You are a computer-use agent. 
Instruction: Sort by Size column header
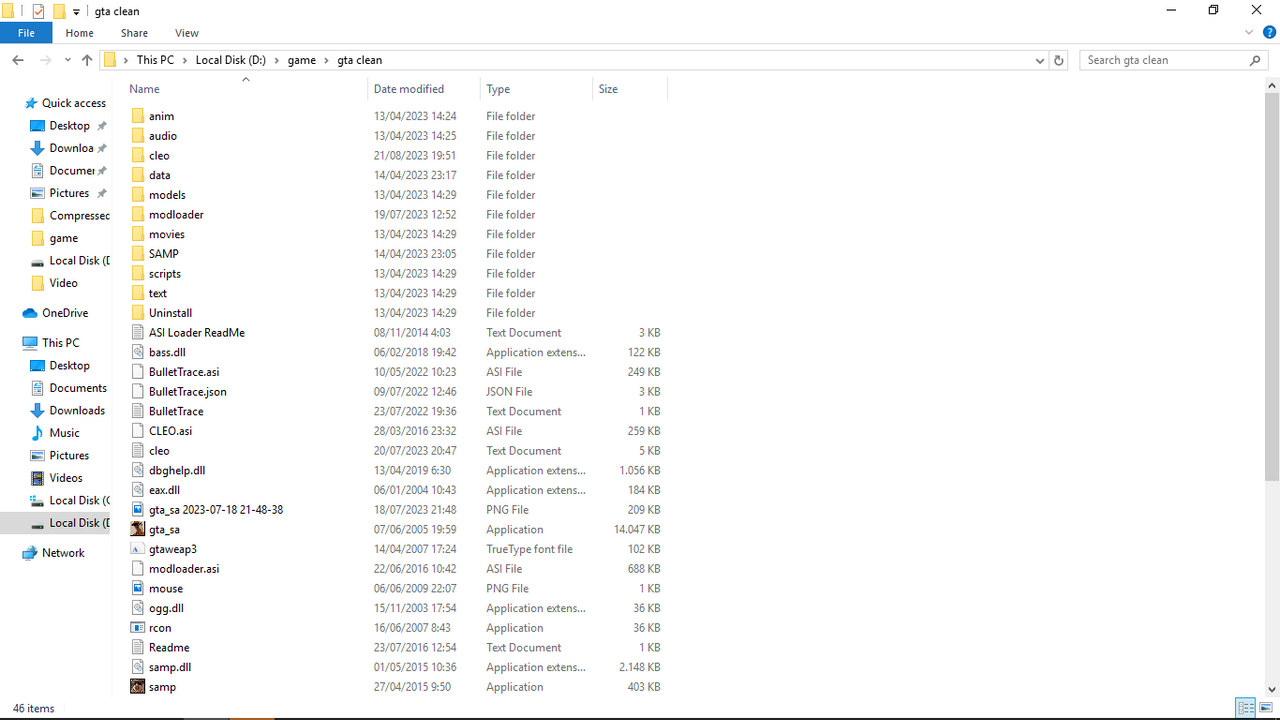(630, 89)
